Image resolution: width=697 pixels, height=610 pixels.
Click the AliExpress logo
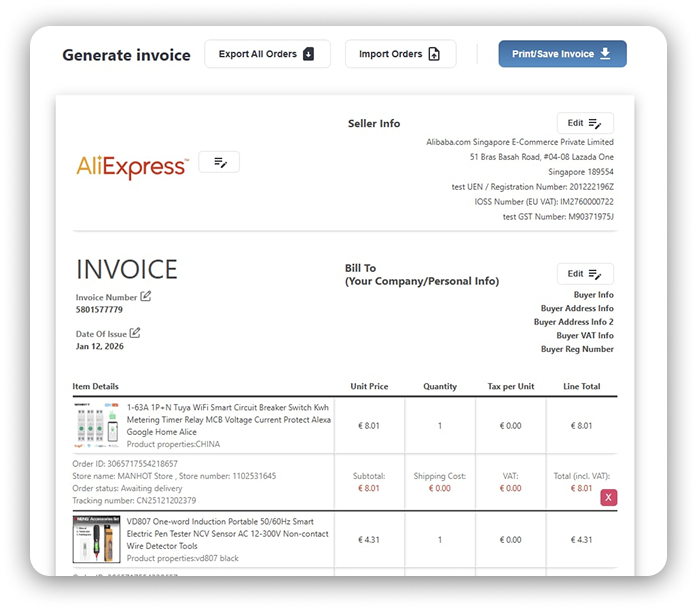tap(132, 167)
